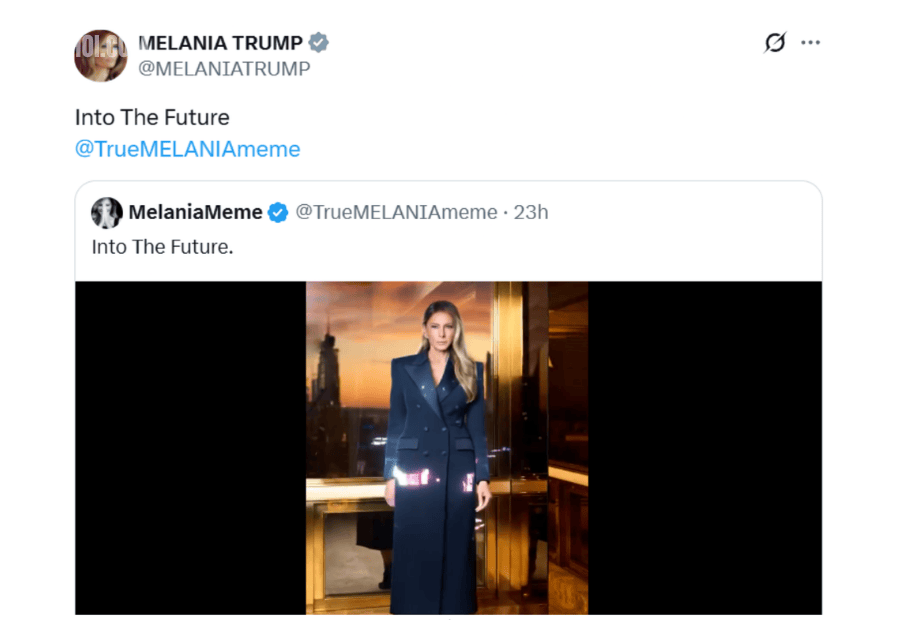Open quoted post text "Into The Future."
The image size is (900, 620).
pos(162,246)
